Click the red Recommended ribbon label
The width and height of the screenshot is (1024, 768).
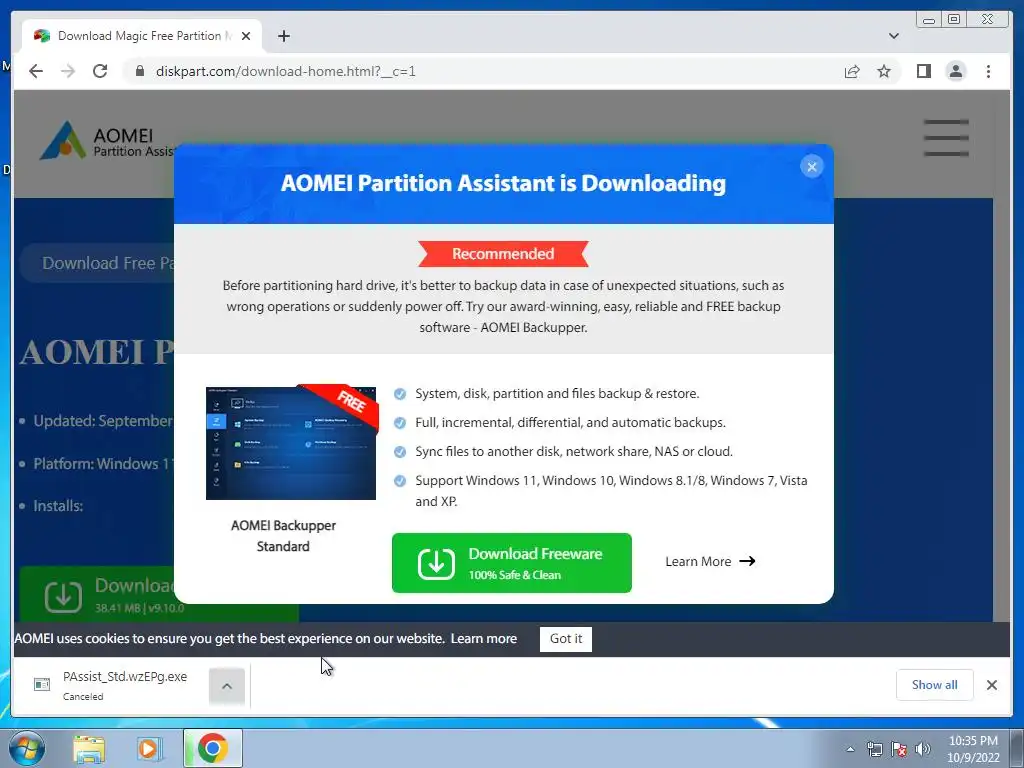tap(503, 253)
